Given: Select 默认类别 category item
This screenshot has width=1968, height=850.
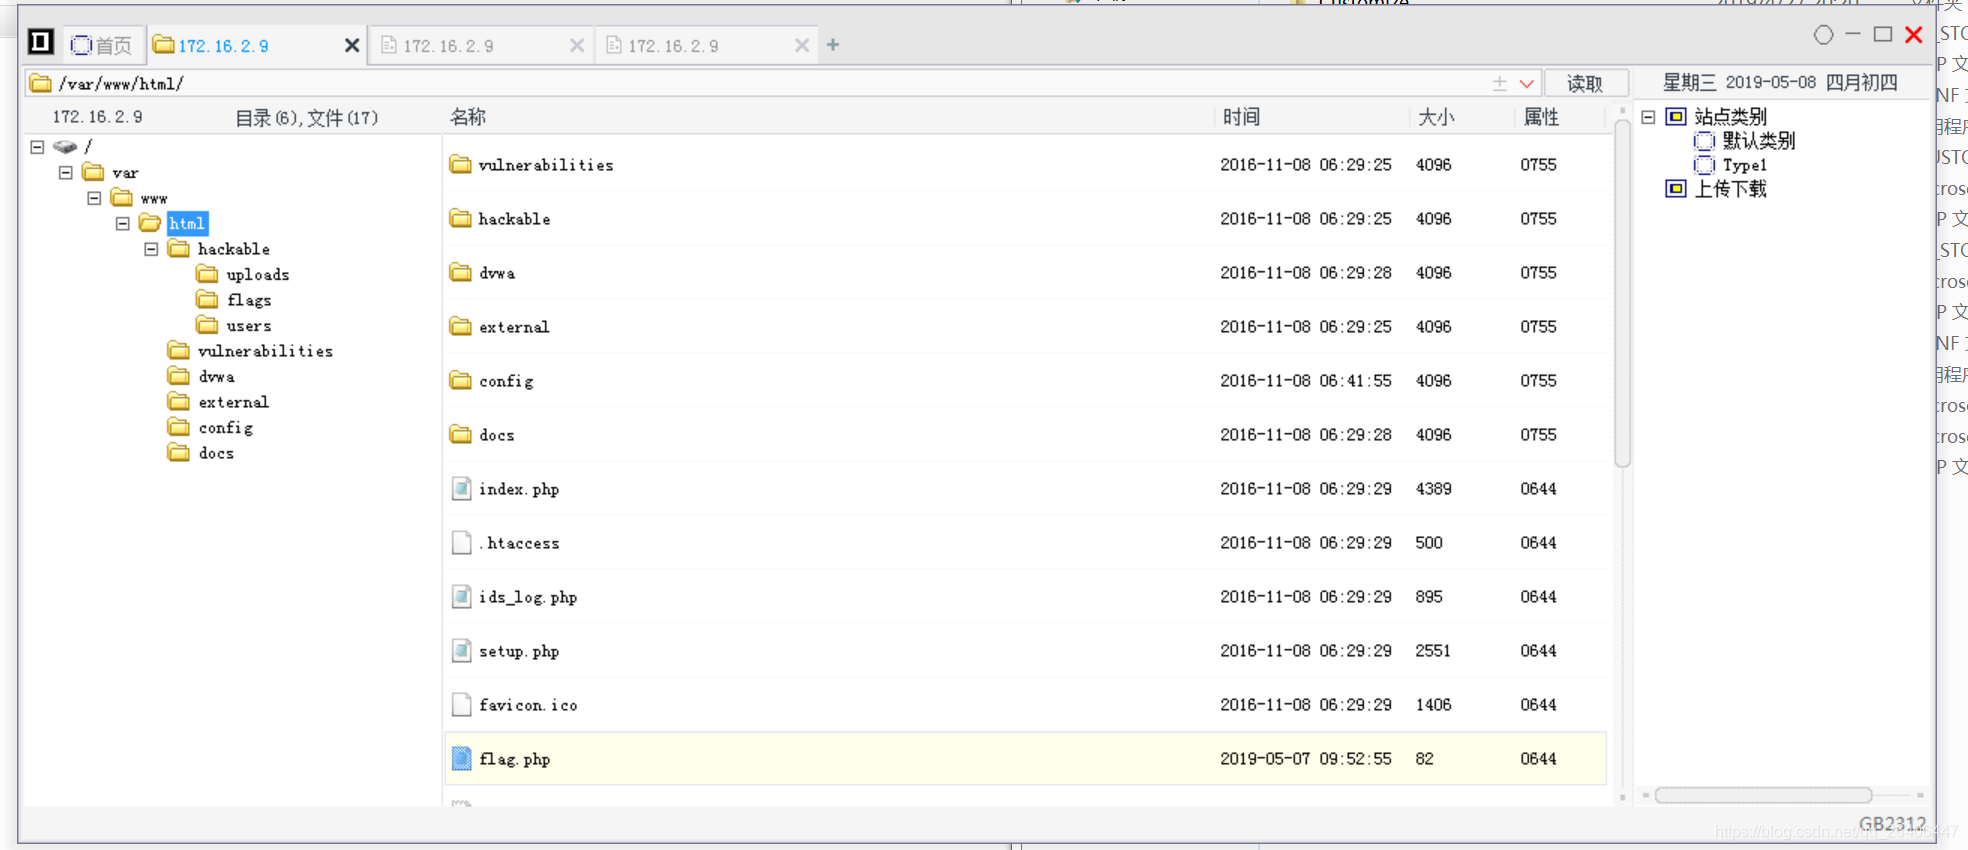Looking at the screenshot, I should pyautogui.click(x=1758, y=141).
